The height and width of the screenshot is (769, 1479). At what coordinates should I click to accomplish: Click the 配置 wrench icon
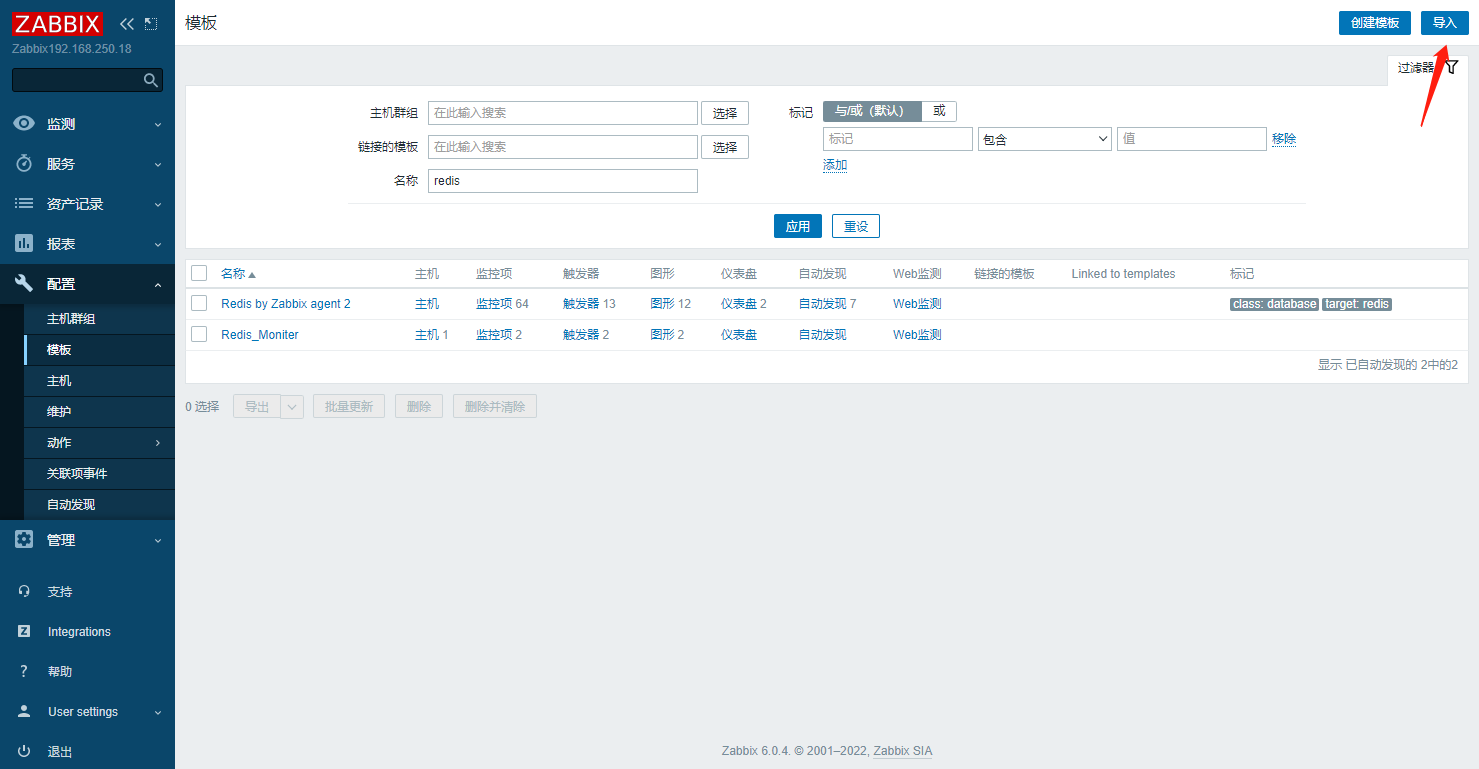[x=24, y=284]
